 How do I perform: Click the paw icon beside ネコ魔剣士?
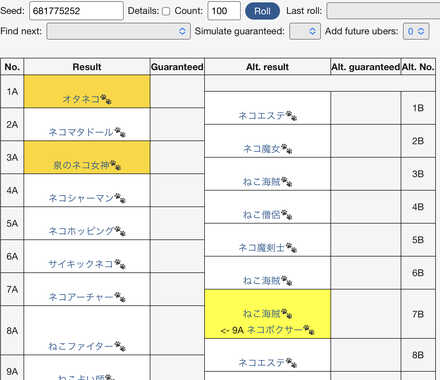pos(291,248)
